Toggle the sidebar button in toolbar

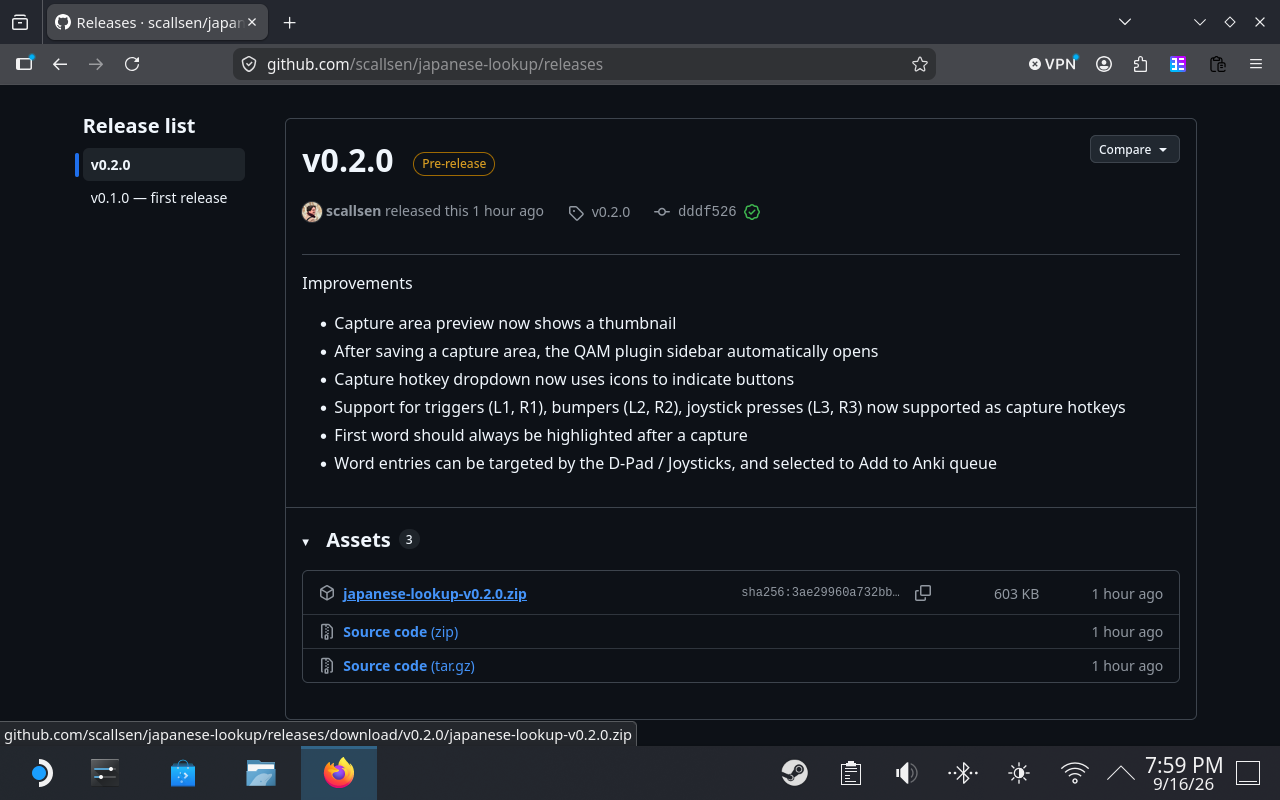(x=24, y=64)
